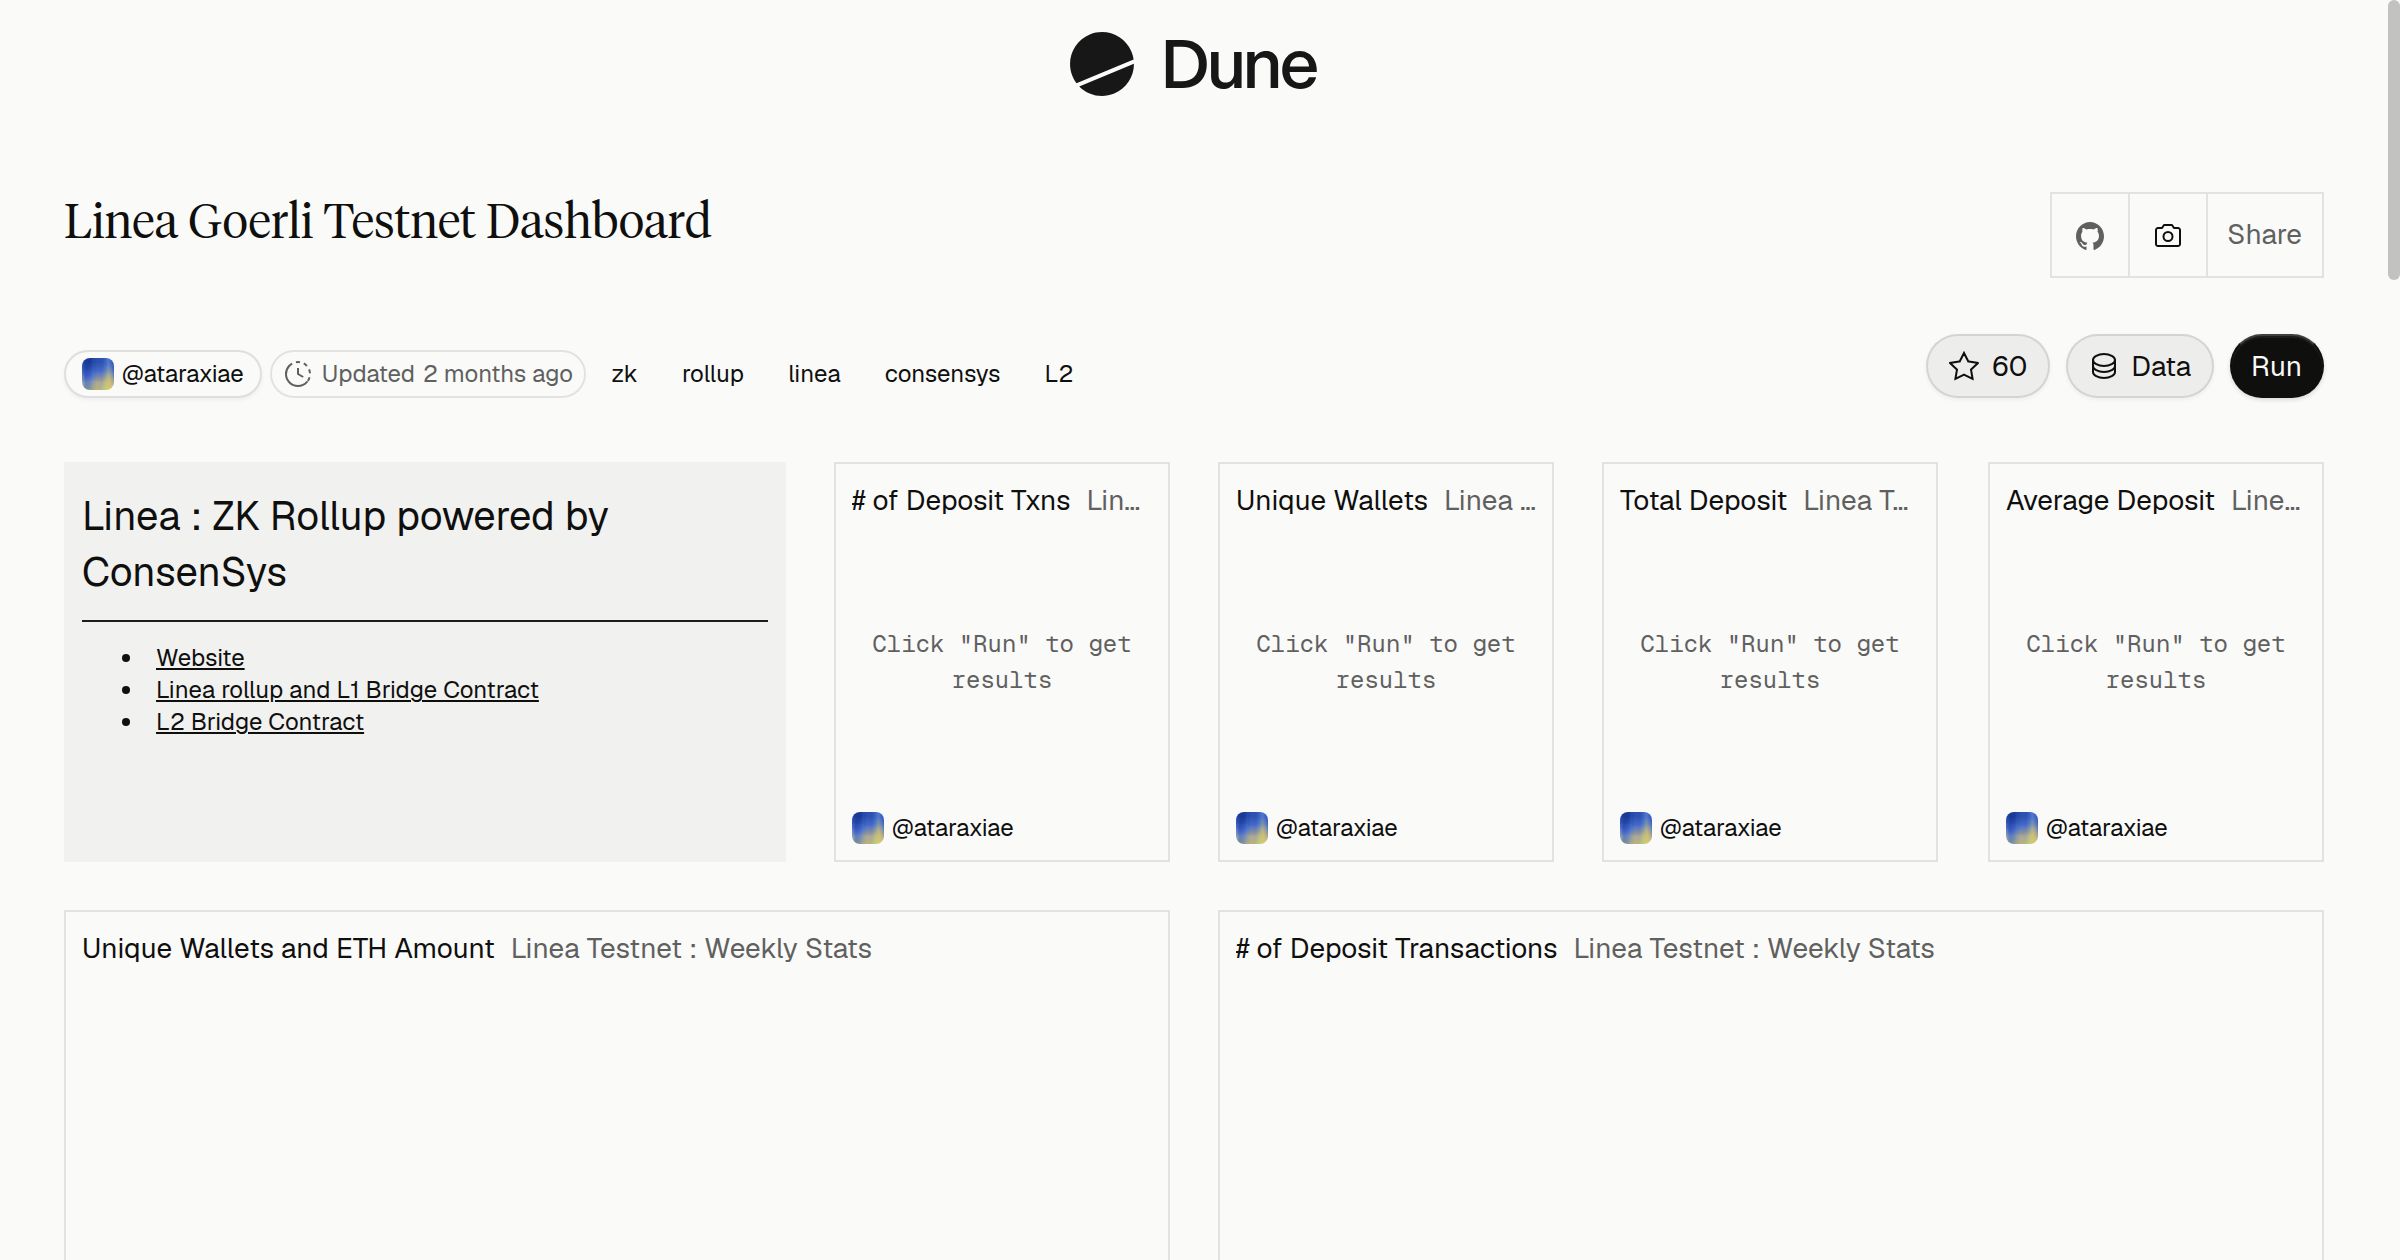Select the consensys tag
The height and width of the screenshot is (1260, 2400).
point(942,374)
